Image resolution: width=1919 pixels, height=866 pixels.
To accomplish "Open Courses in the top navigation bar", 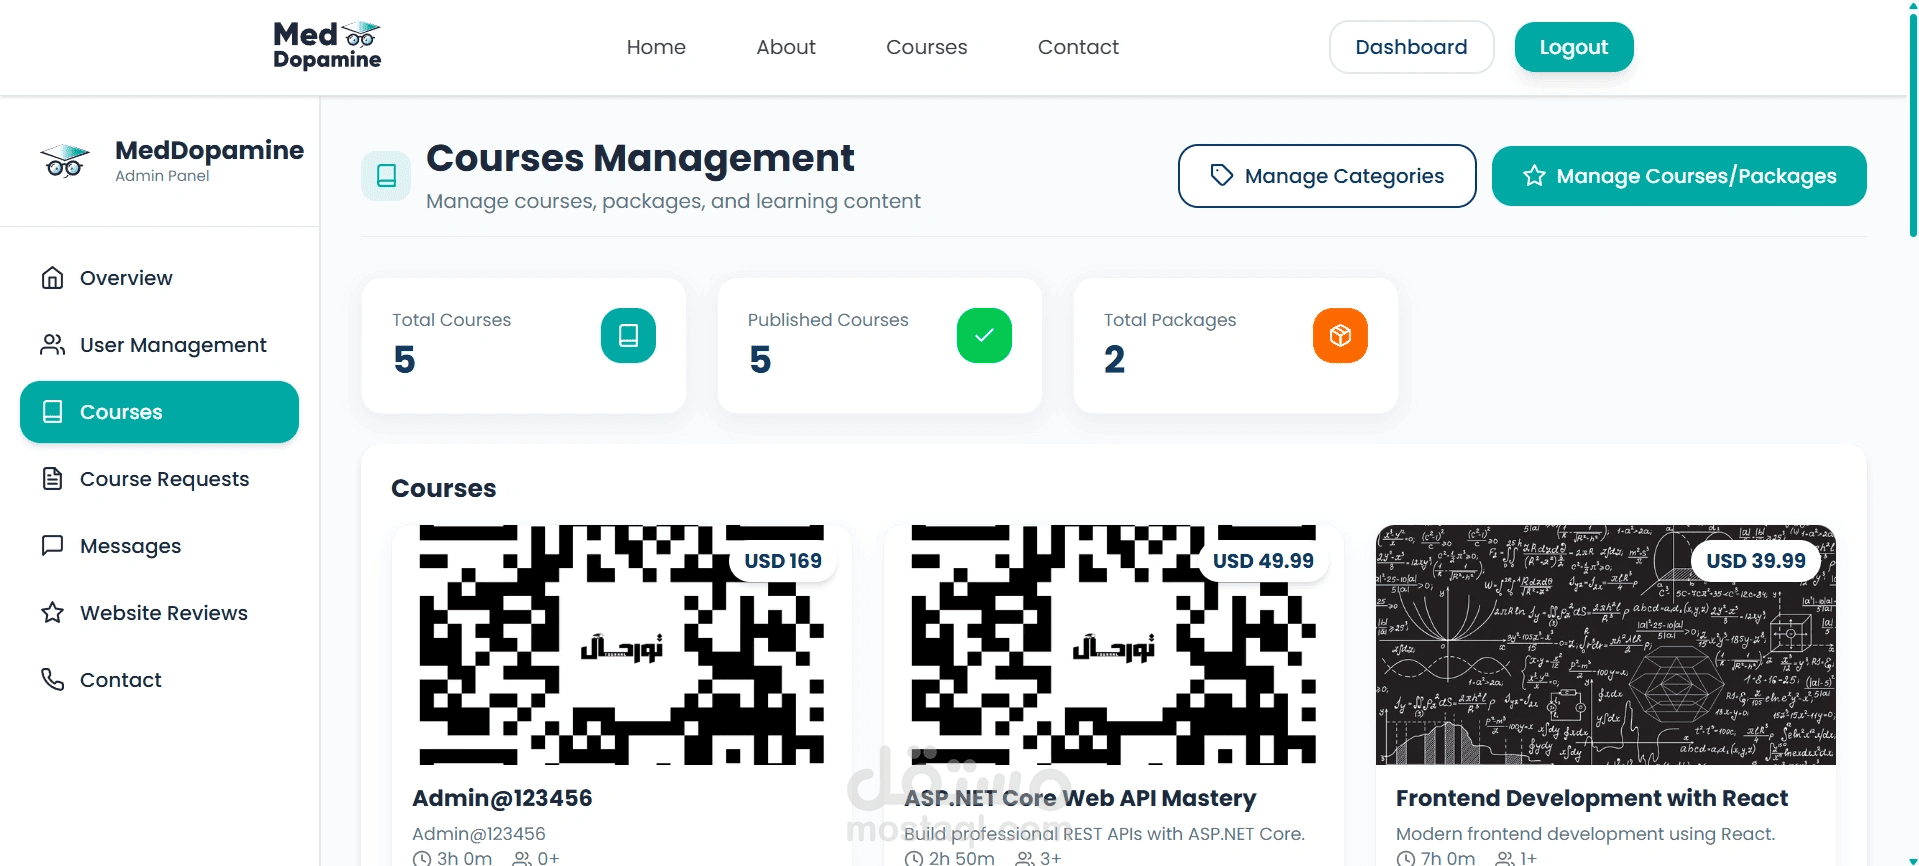I will point(927,47).
